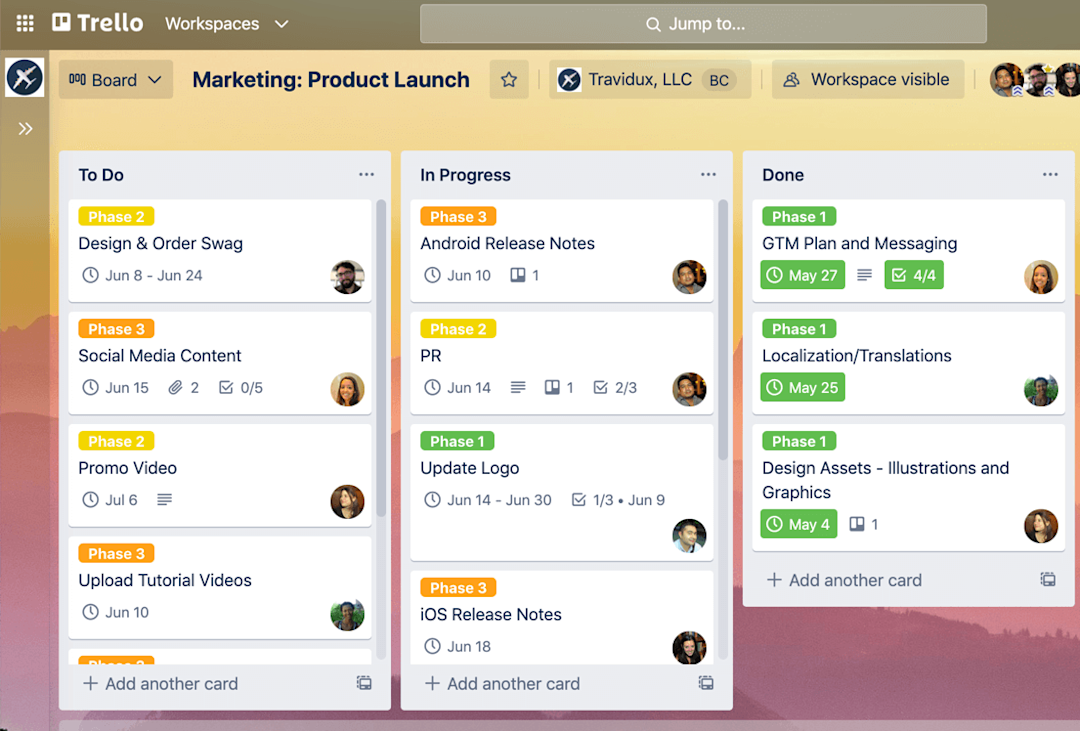Click the Trello logo in the header
Screen dimensions: 1080x731
point(97,23)
